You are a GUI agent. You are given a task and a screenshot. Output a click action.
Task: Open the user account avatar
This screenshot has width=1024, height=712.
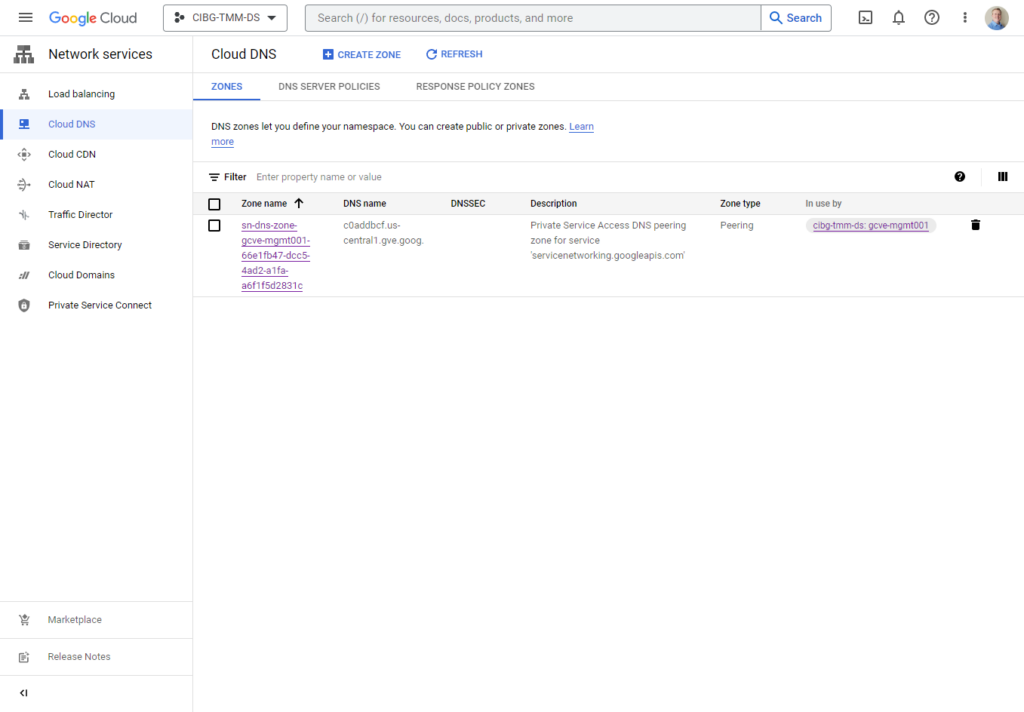coord(997,18)
